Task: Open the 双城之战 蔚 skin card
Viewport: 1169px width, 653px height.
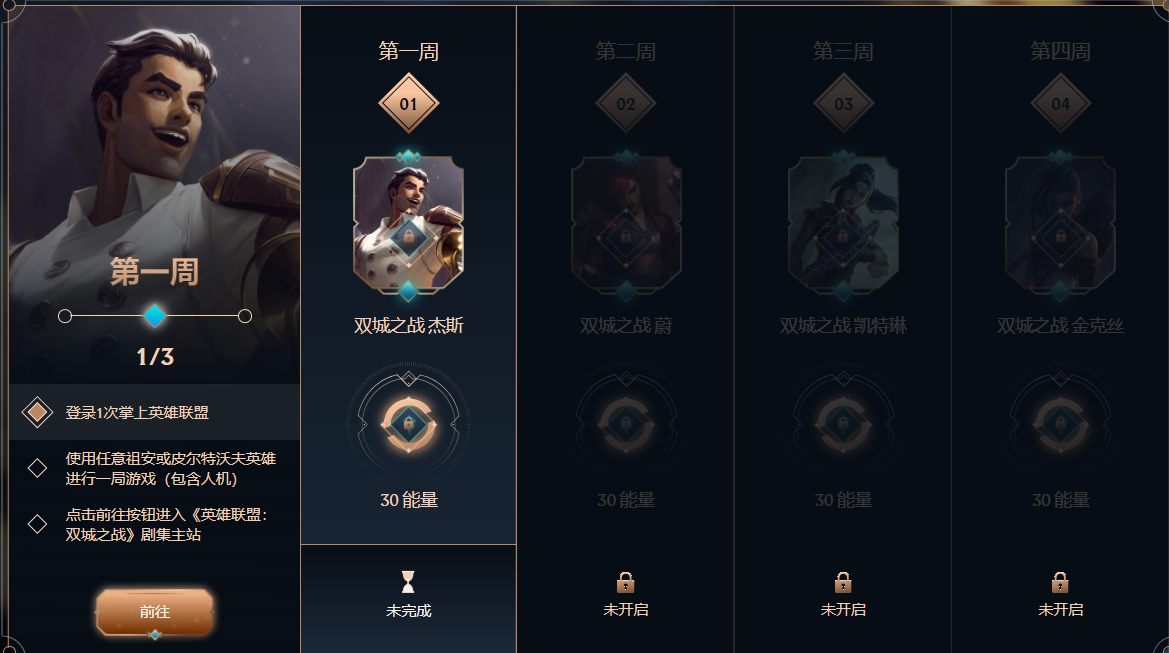Action: tap(626, 226)
